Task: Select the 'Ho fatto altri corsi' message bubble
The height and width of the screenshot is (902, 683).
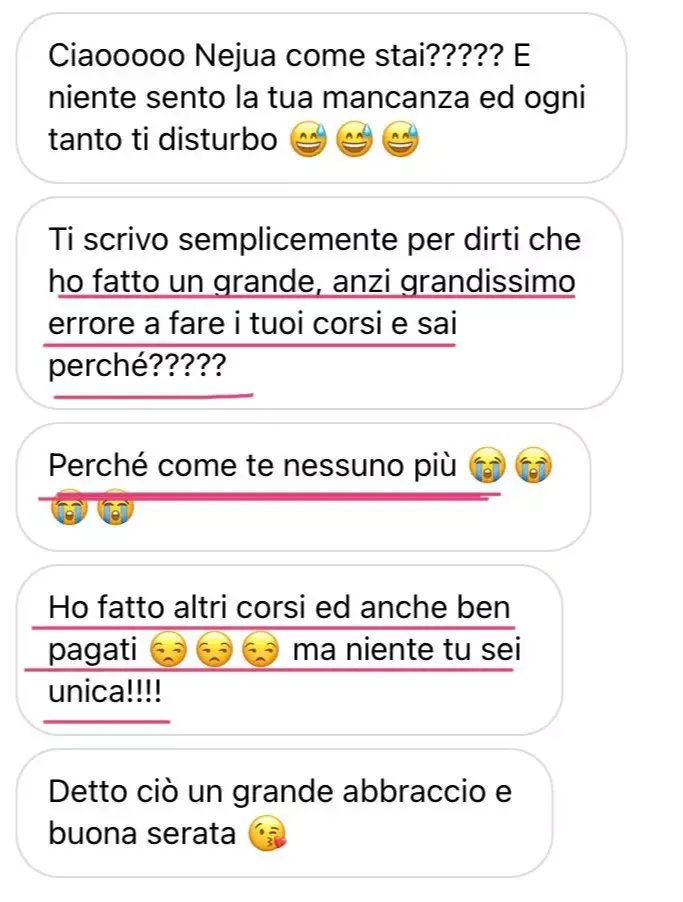Action: coord(289,650)
